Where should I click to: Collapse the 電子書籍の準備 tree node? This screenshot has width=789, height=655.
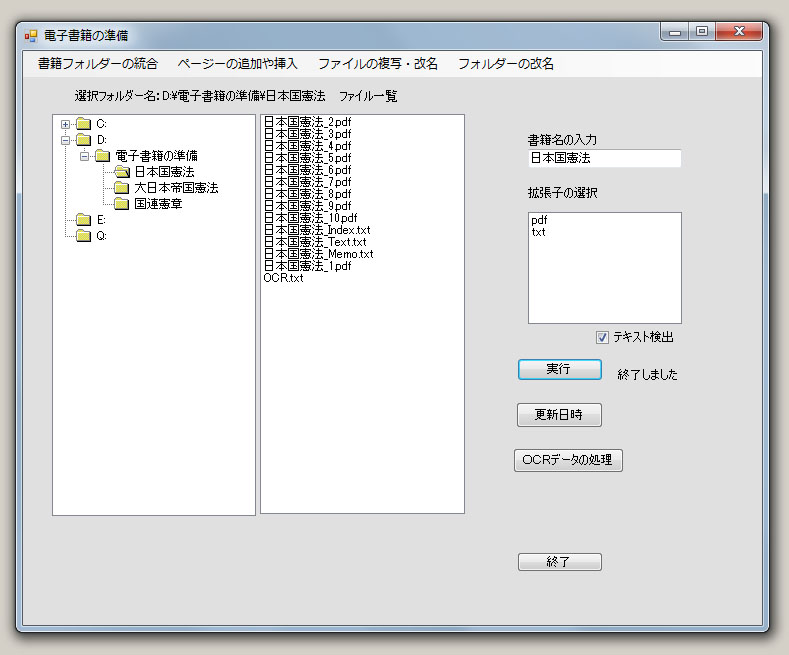pyautogui.click(x=85, y=156)
